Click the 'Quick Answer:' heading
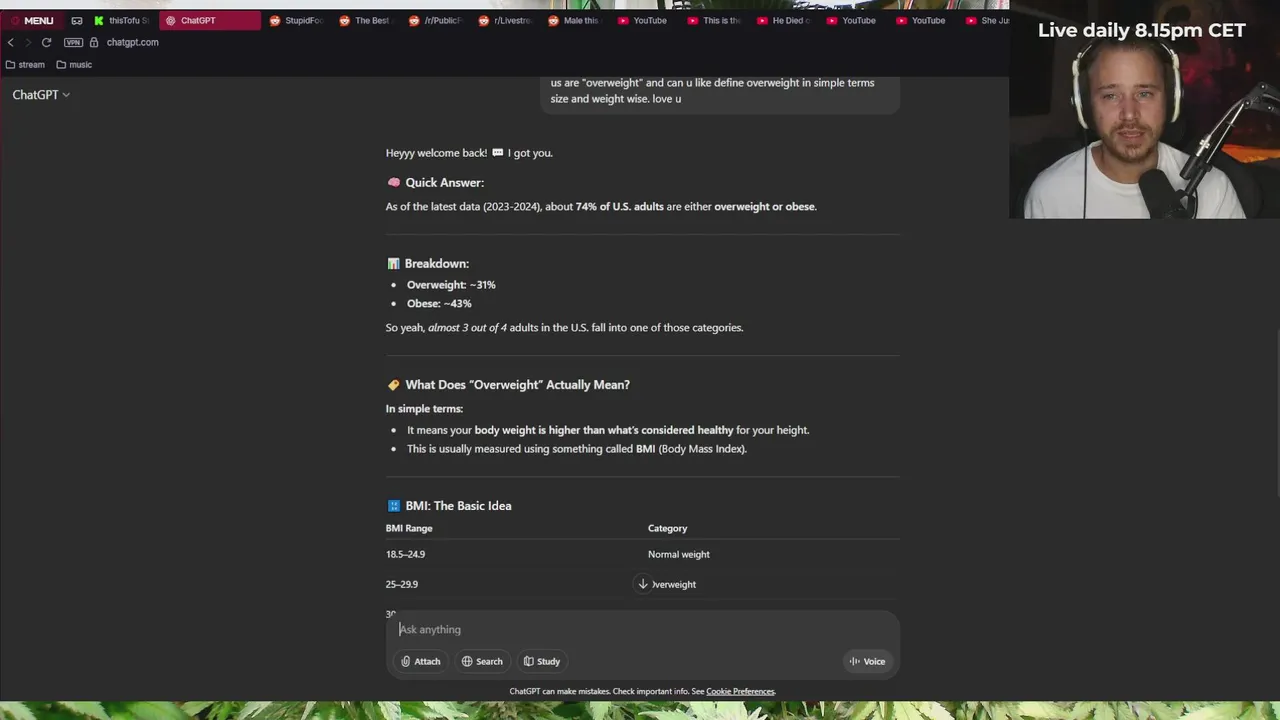This screenshot has height=720, width=1280. pyautogui.click(x=444, y=182)
